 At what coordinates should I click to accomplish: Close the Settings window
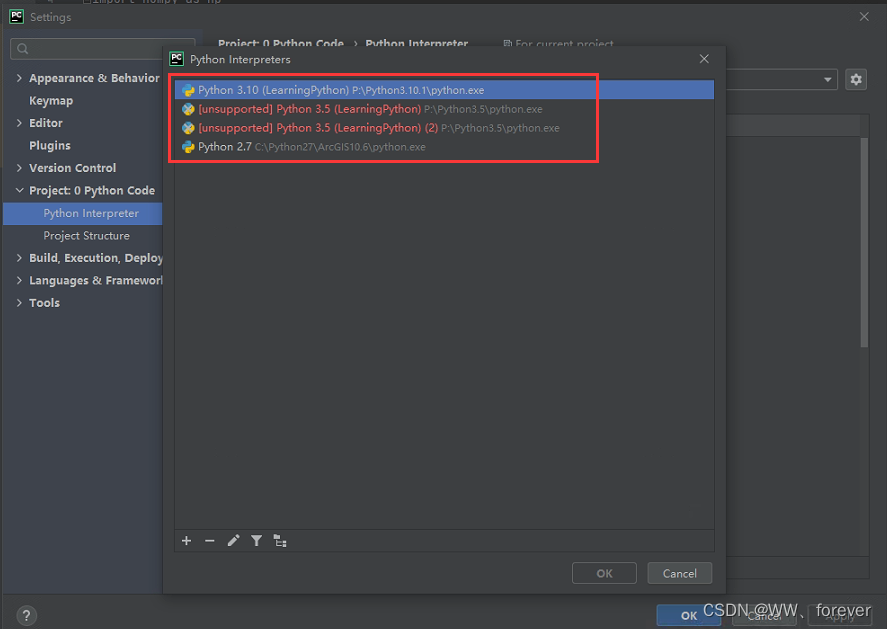tap(864, 16)
